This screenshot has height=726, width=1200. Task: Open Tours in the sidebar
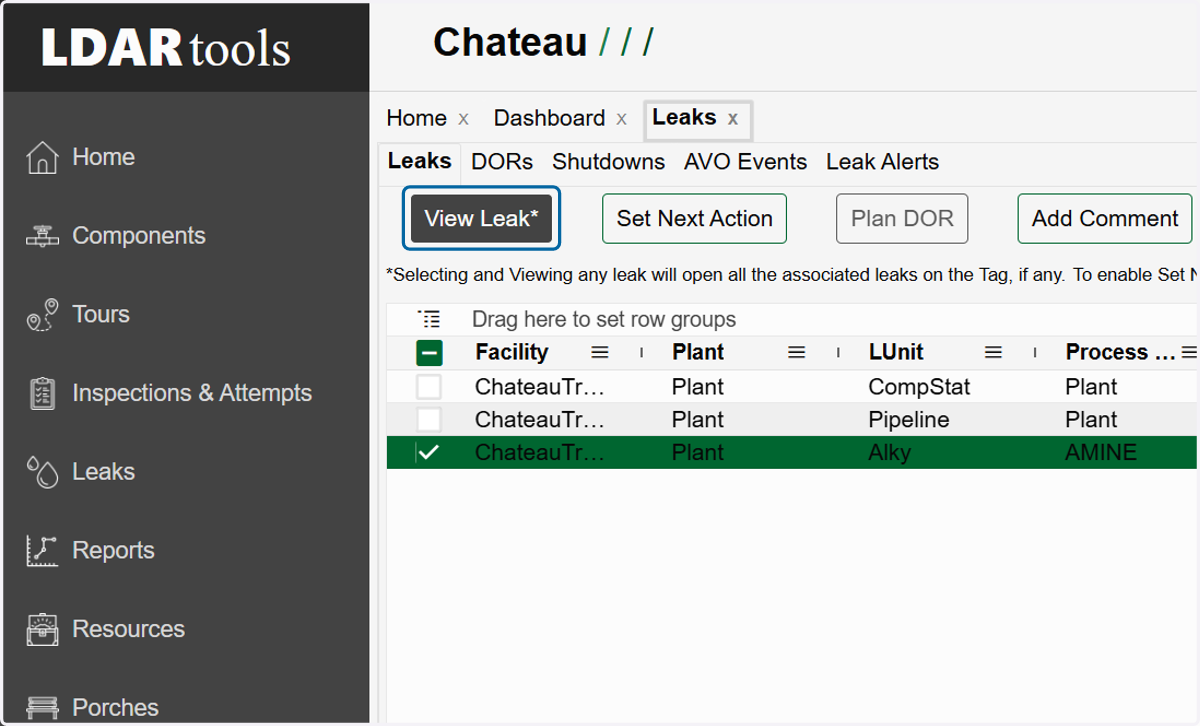101,314
